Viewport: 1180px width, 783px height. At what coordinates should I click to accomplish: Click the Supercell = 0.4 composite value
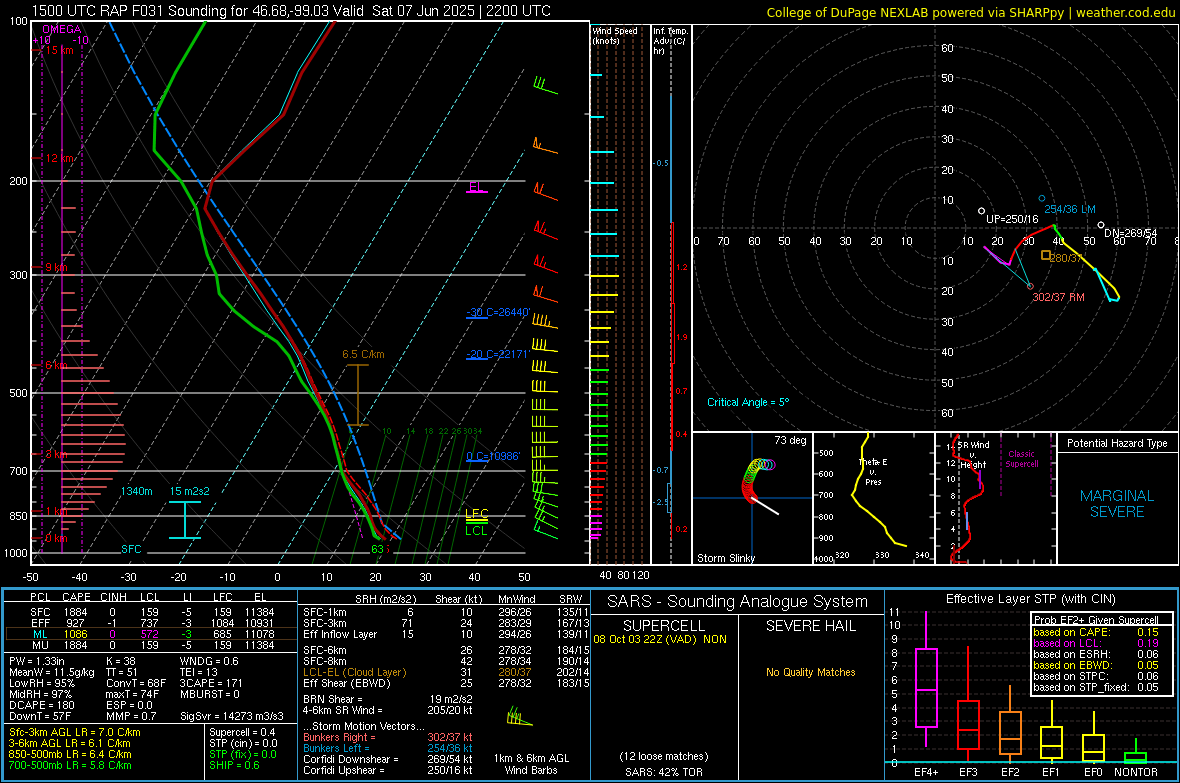click(242, 732)
